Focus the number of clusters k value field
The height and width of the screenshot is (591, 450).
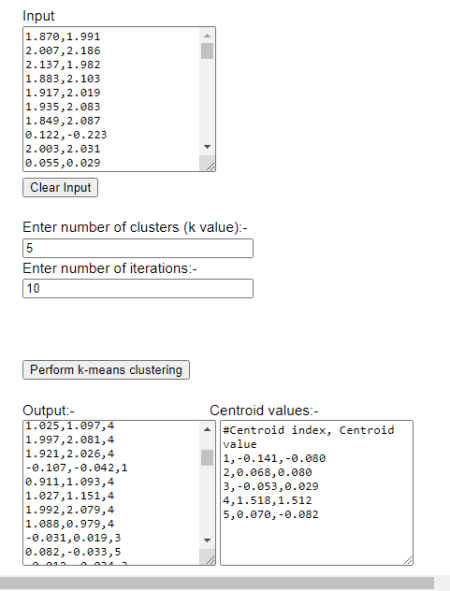pyautogui.click(x=138, y=248)
